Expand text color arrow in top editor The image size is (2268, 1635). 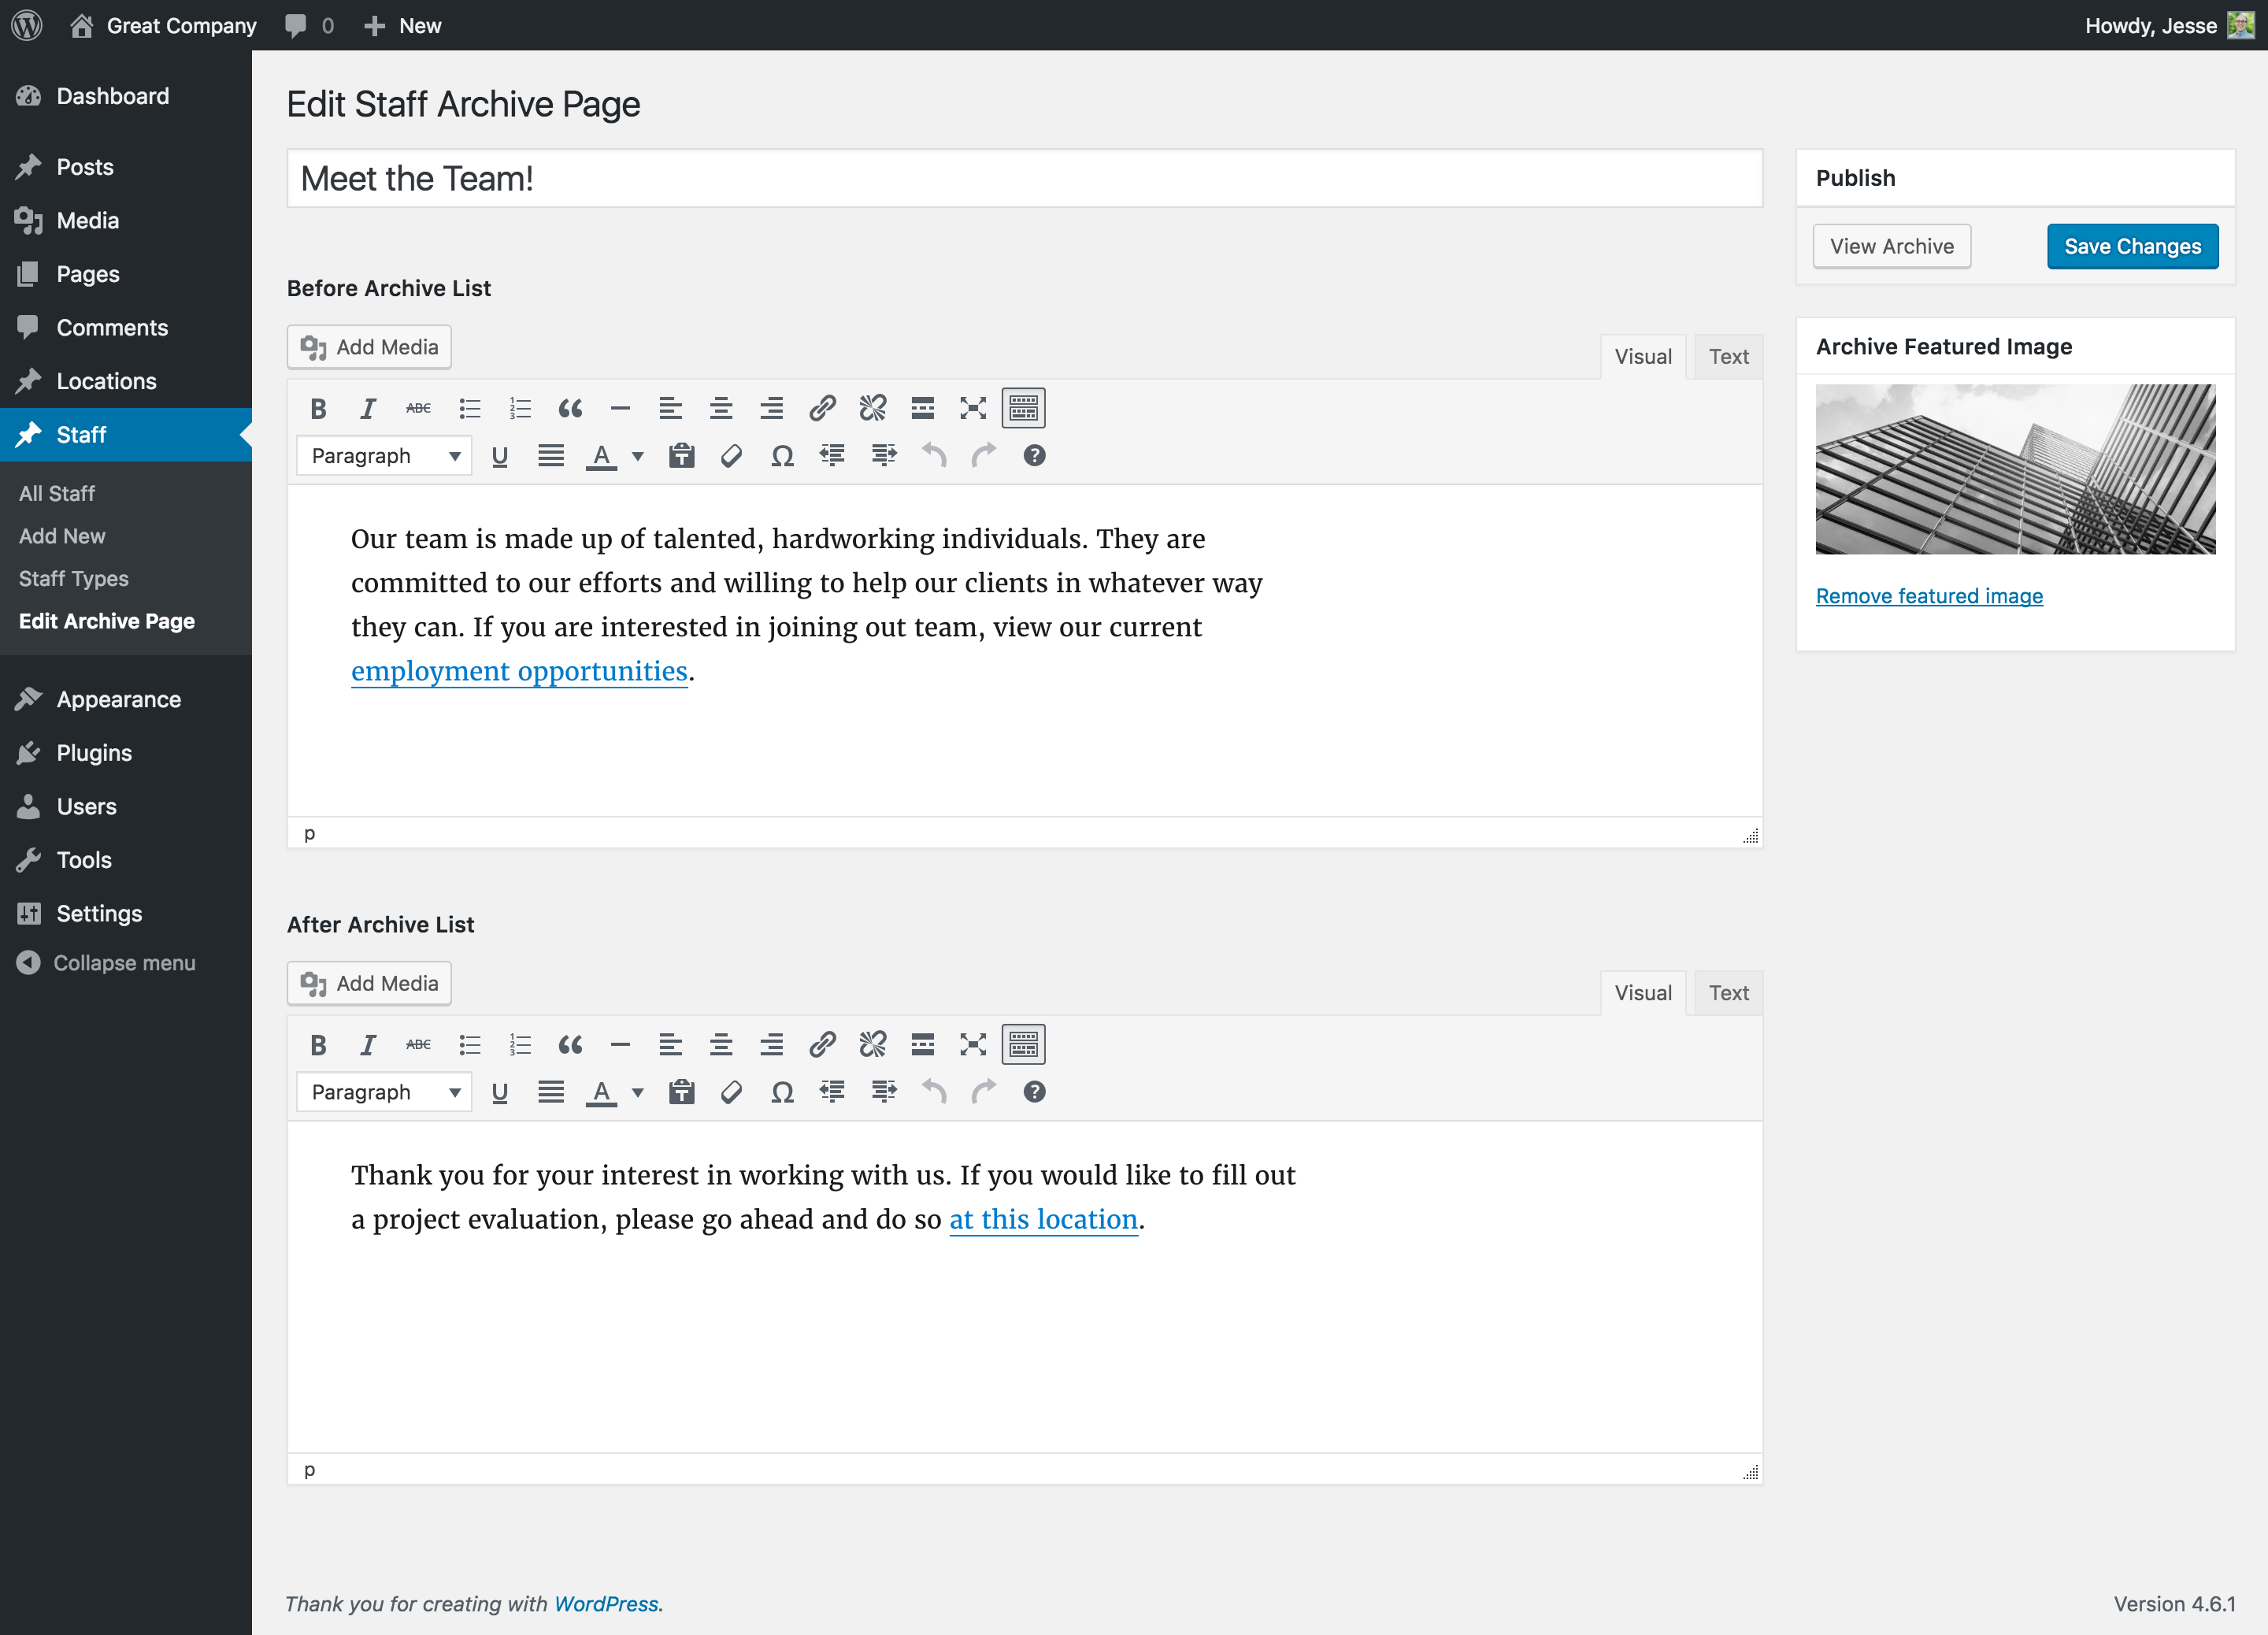(638, 456)
